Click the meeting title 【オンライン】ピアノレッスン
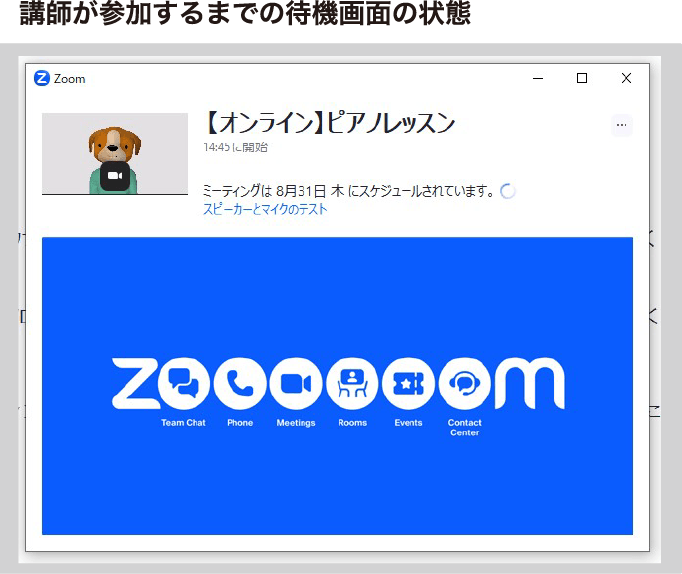 (x=330, y=123)
